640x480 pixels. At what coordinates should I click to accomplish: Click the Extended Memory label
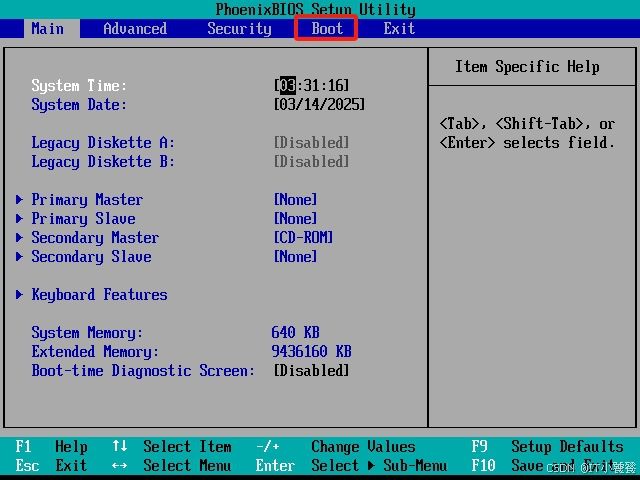click(x=95, y=352)
